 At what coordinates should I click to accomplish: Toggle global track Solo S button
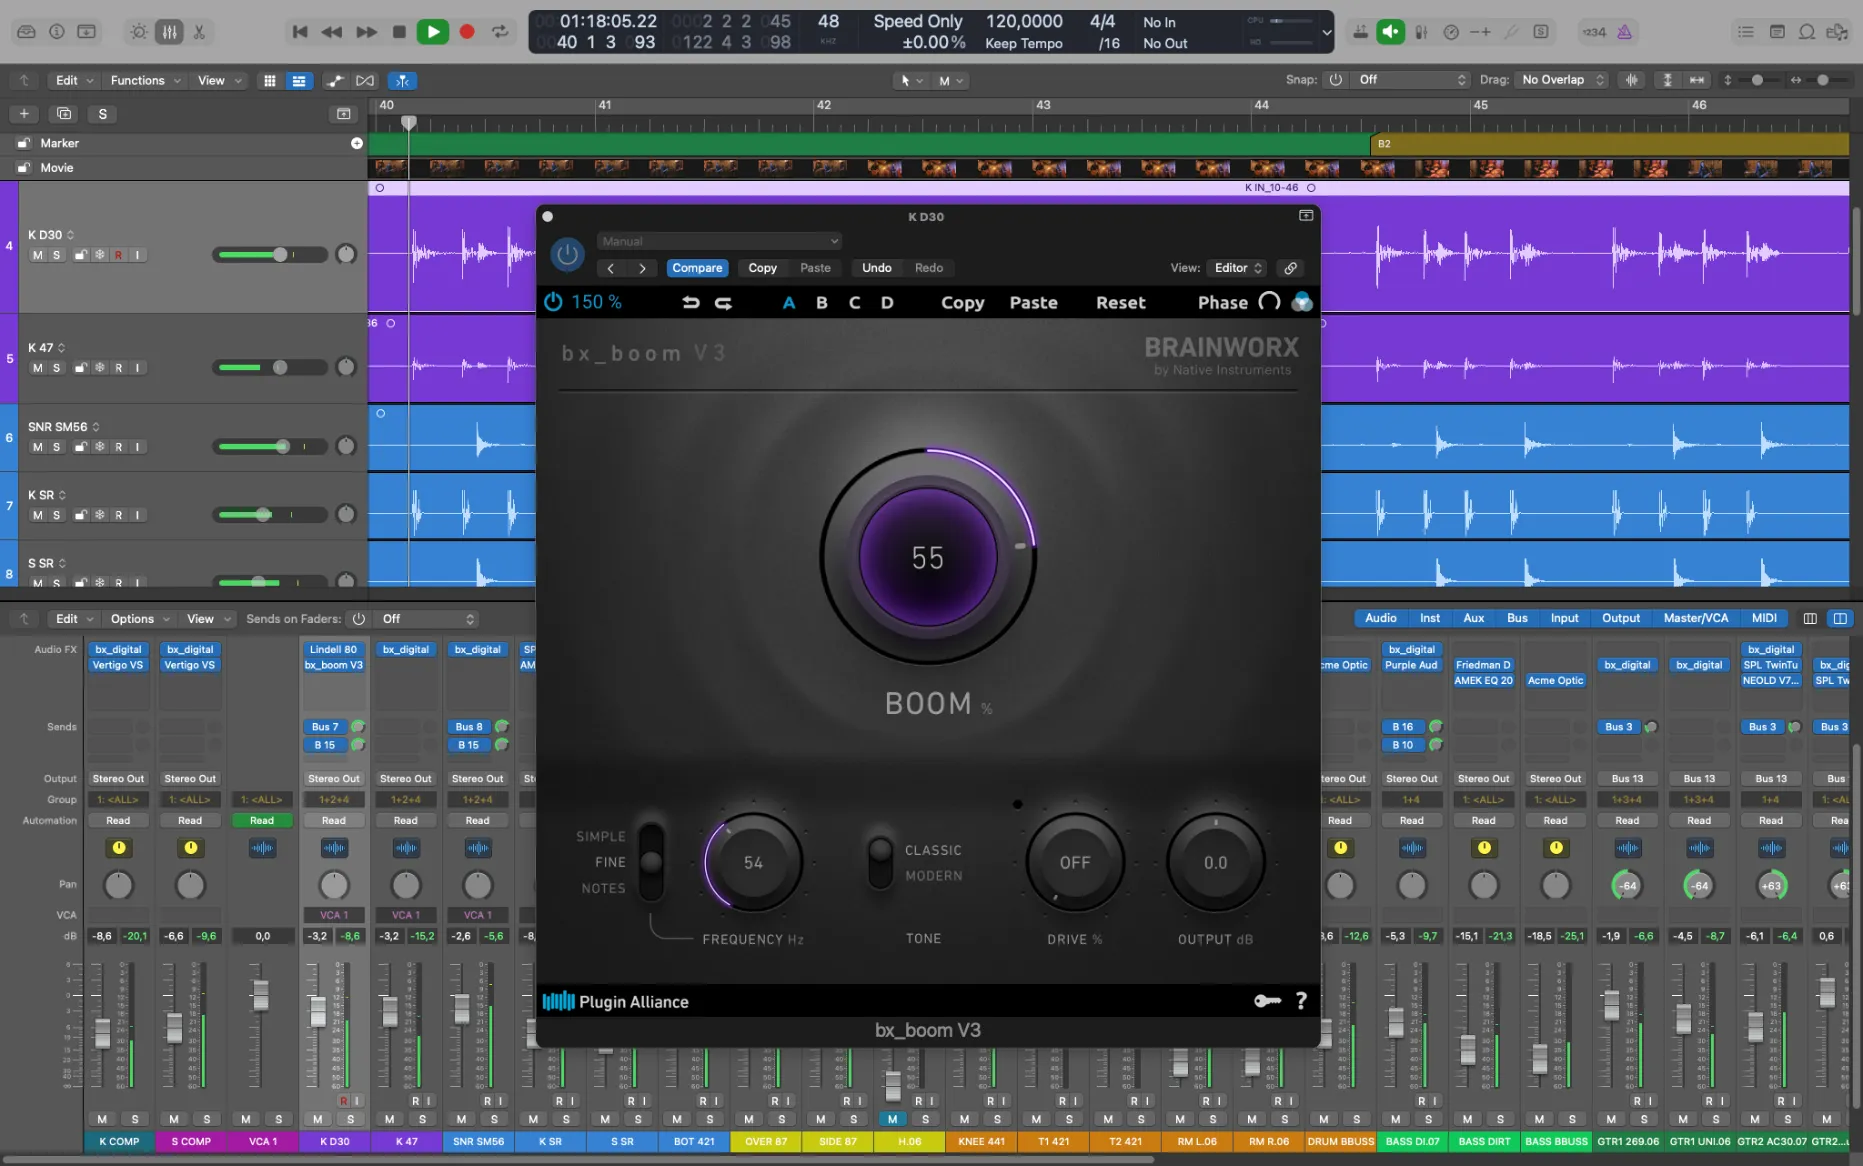click(103, 114)
